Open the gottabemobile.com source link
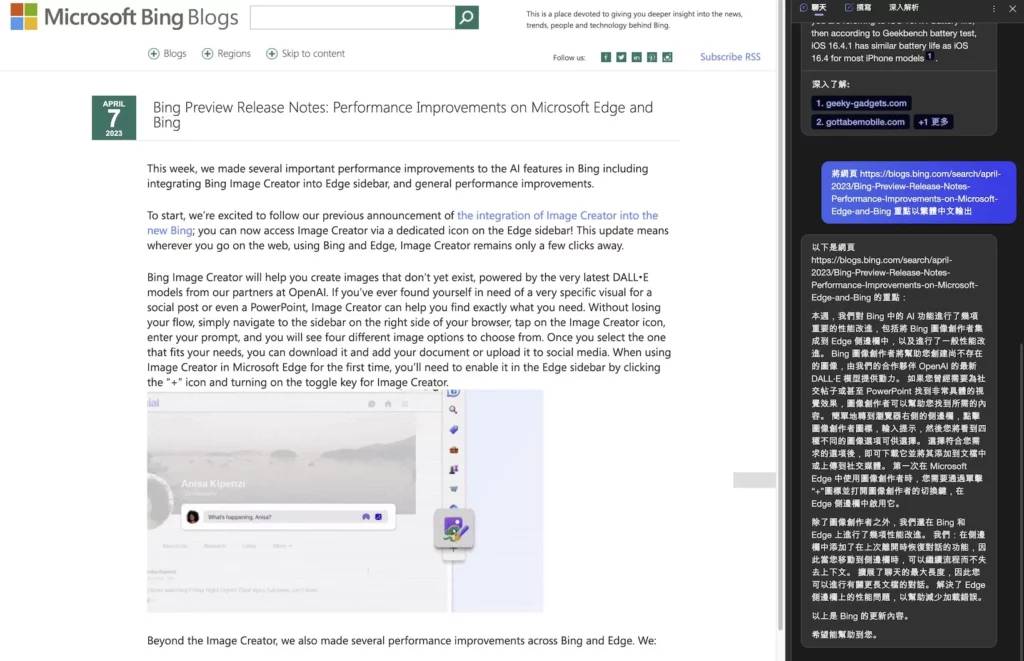 (x=858, y=120)
